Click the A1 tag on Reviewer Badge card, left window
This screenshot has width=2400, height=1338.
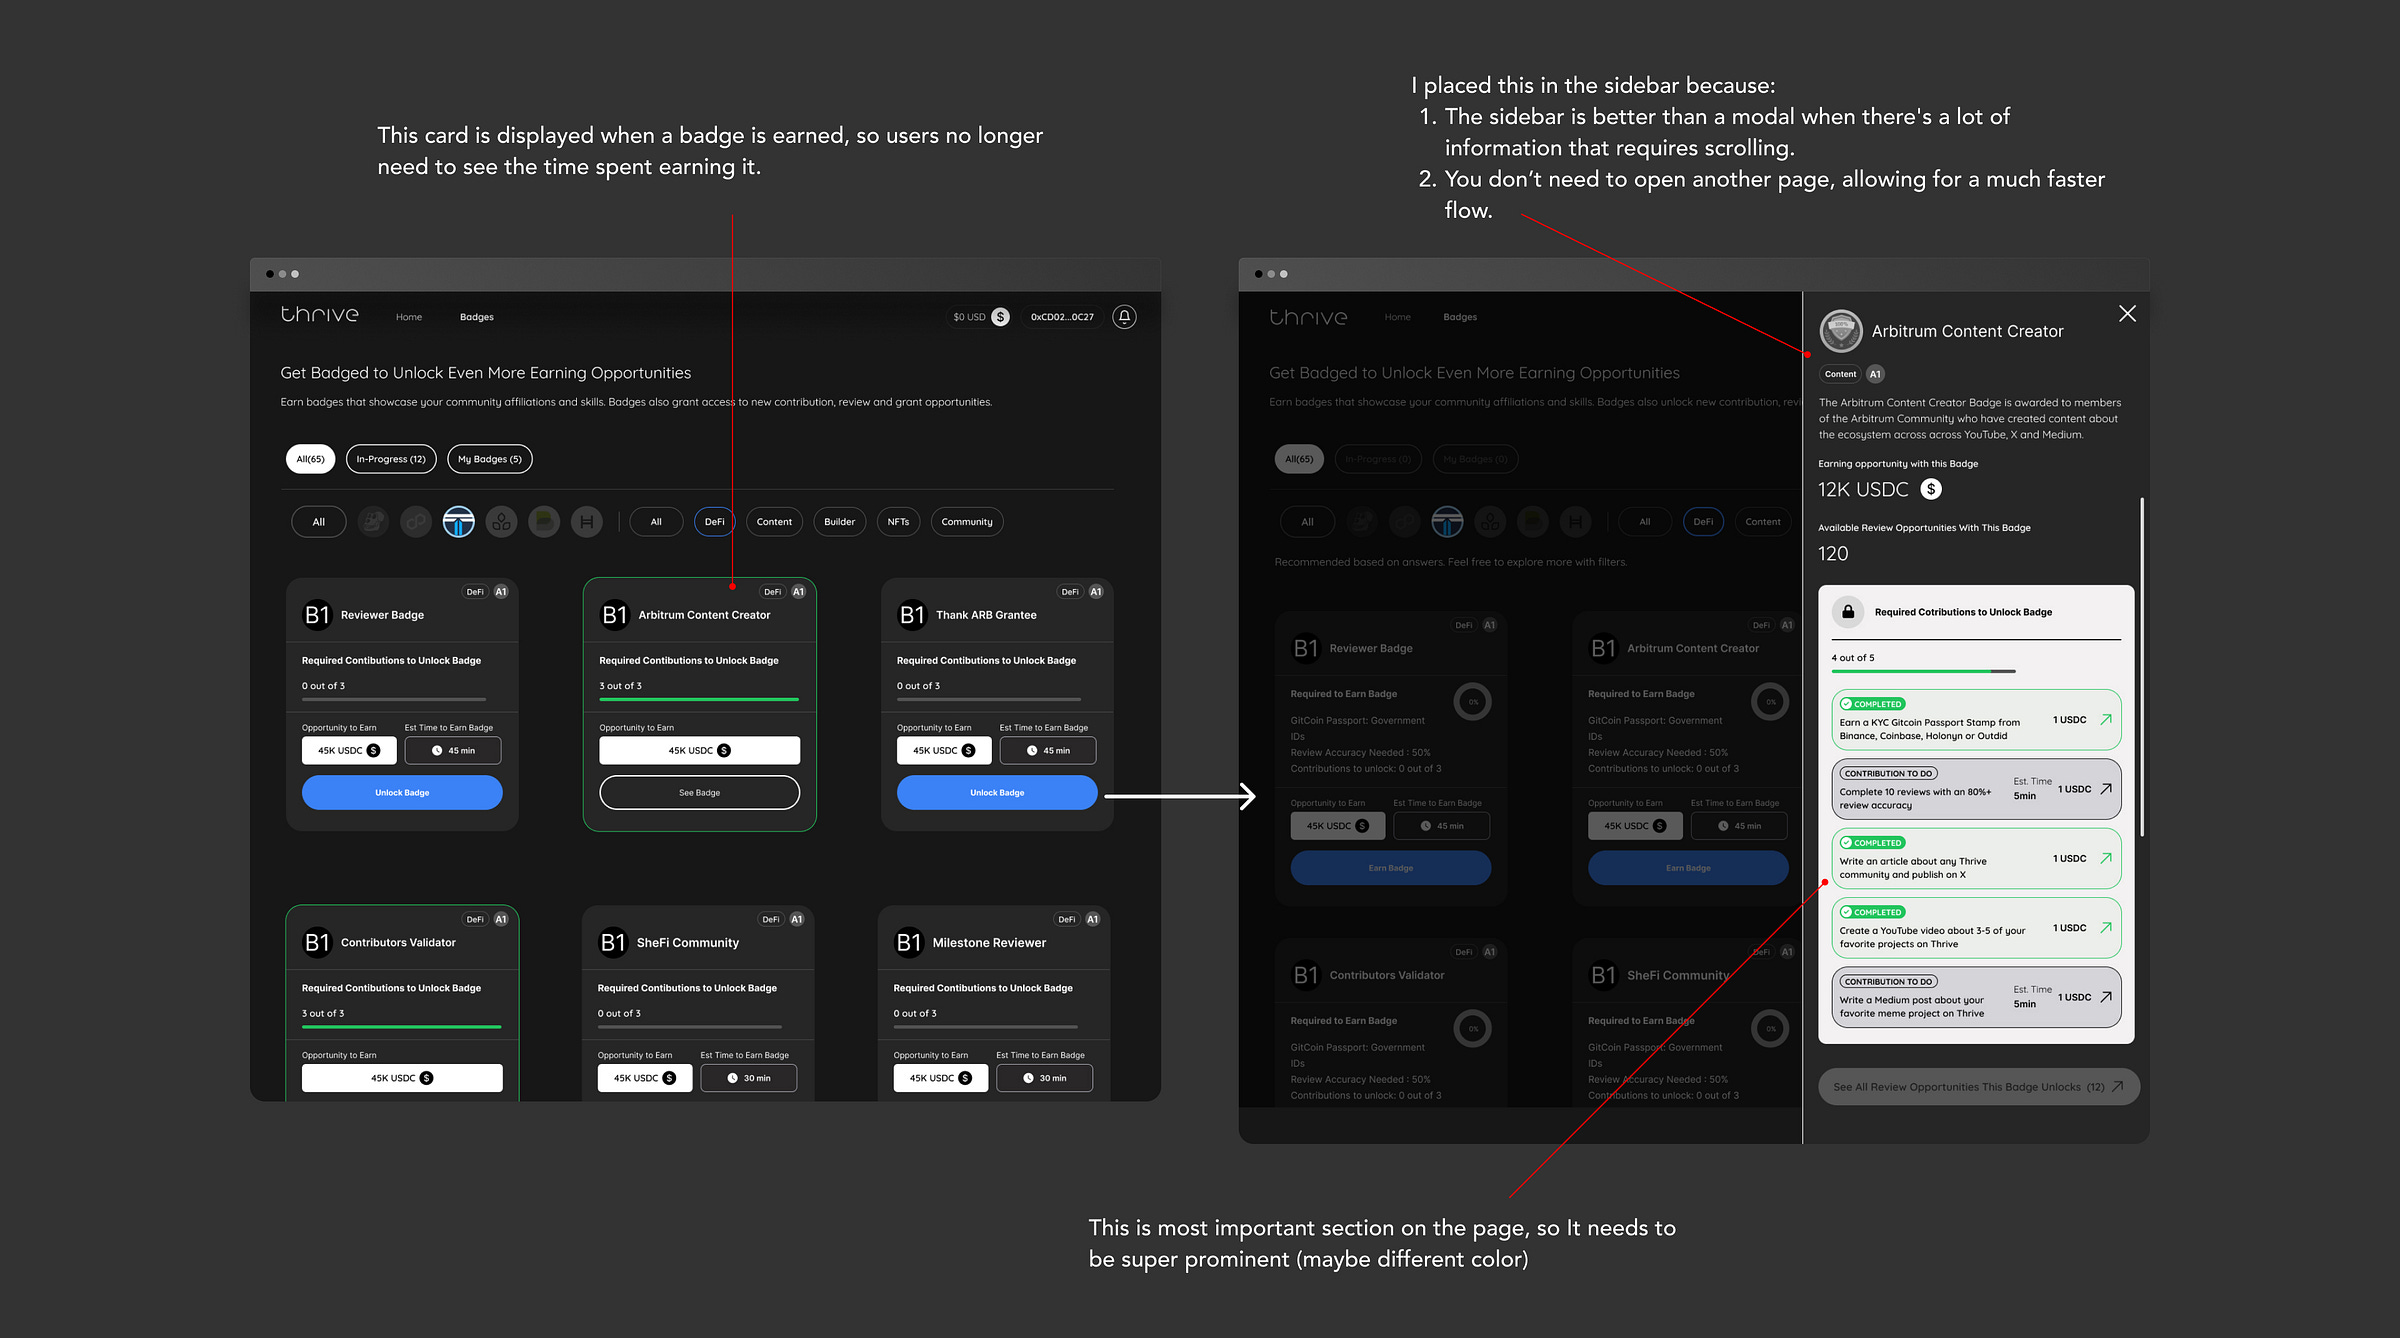(501, 592)
